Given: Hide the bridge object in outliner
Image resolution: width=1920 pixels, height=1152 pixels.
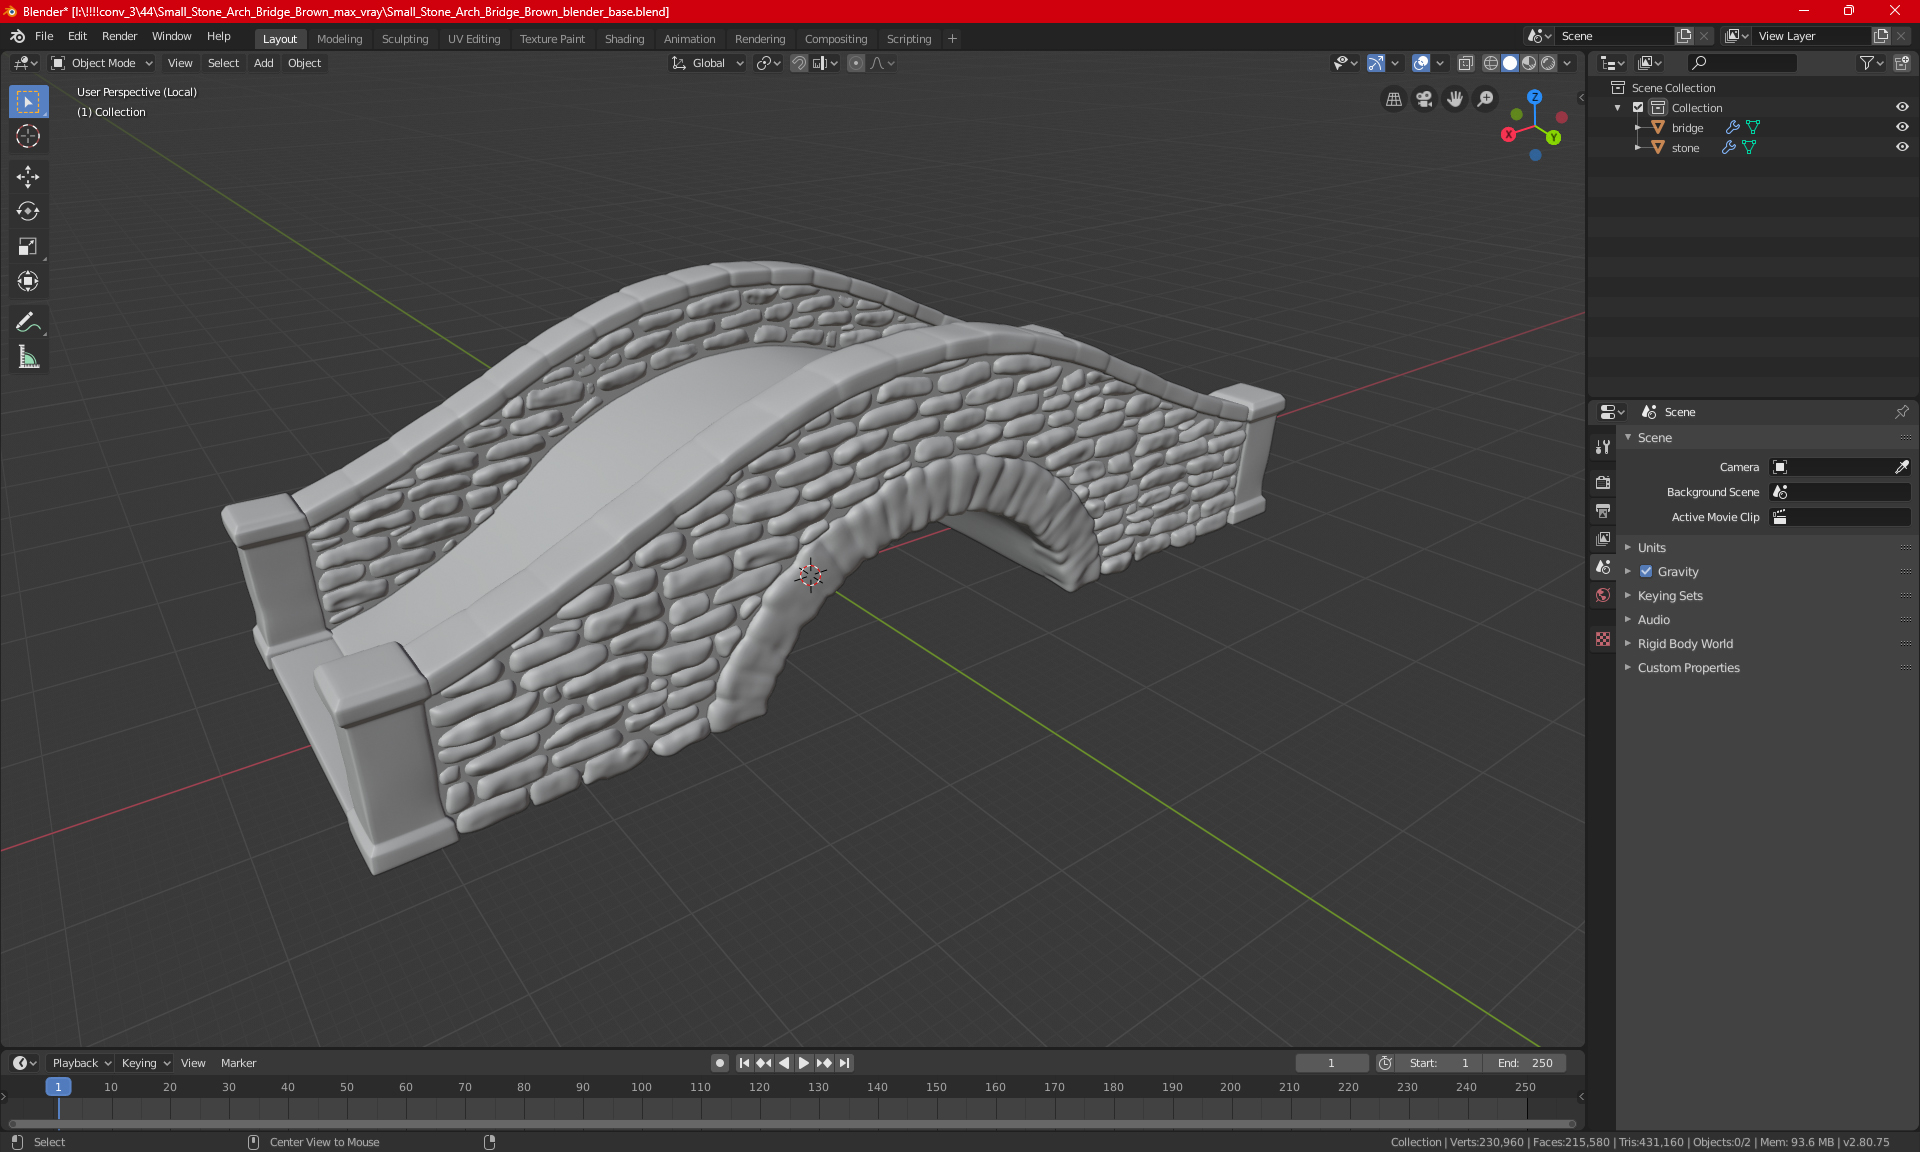Looking at the screenshot, I should tap(1902, 127).
